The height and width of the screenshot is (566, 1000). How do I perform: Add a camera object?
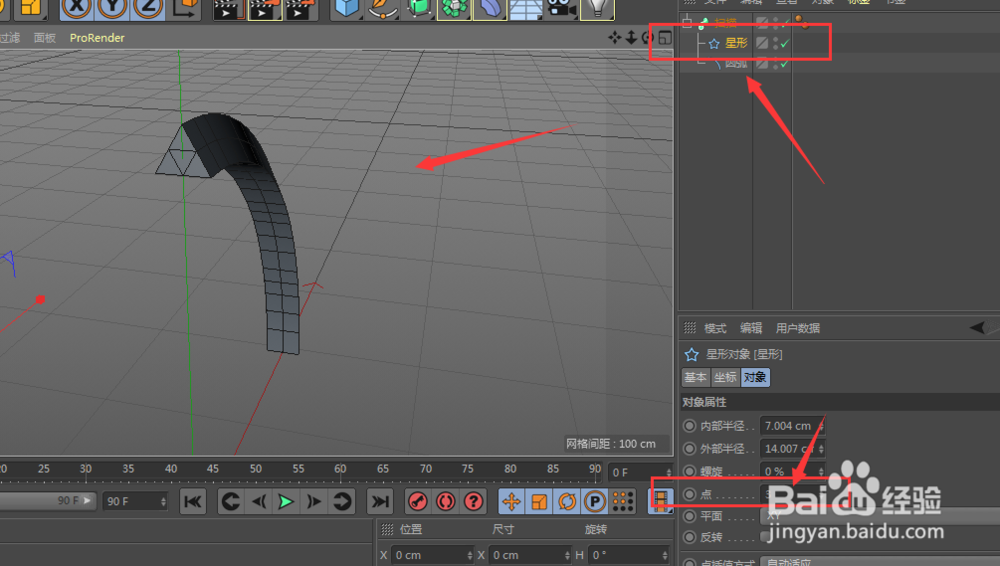pos(561,8)
